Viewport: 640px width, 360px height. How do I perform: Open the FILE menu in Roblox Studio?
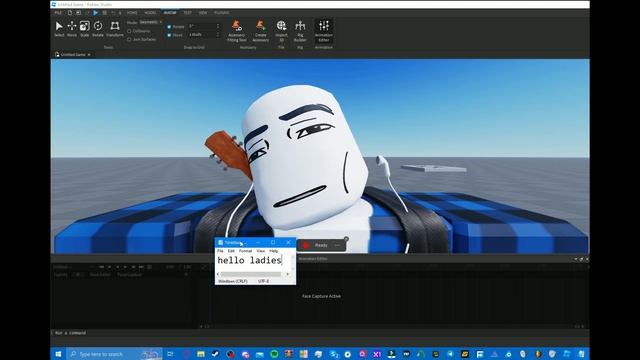point(58,13)
